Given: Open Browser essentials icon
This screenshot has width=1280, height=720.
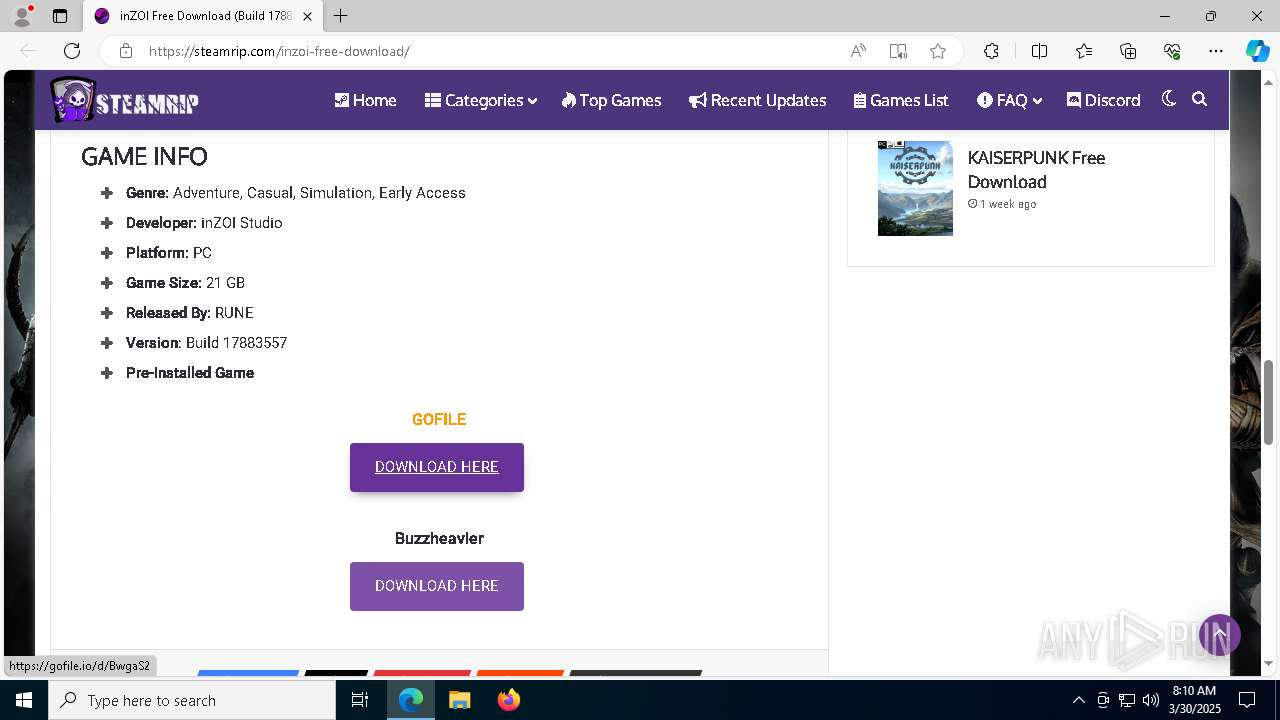Looking at the screenshot, I should pyautogui.click(x=1172, y=51).
